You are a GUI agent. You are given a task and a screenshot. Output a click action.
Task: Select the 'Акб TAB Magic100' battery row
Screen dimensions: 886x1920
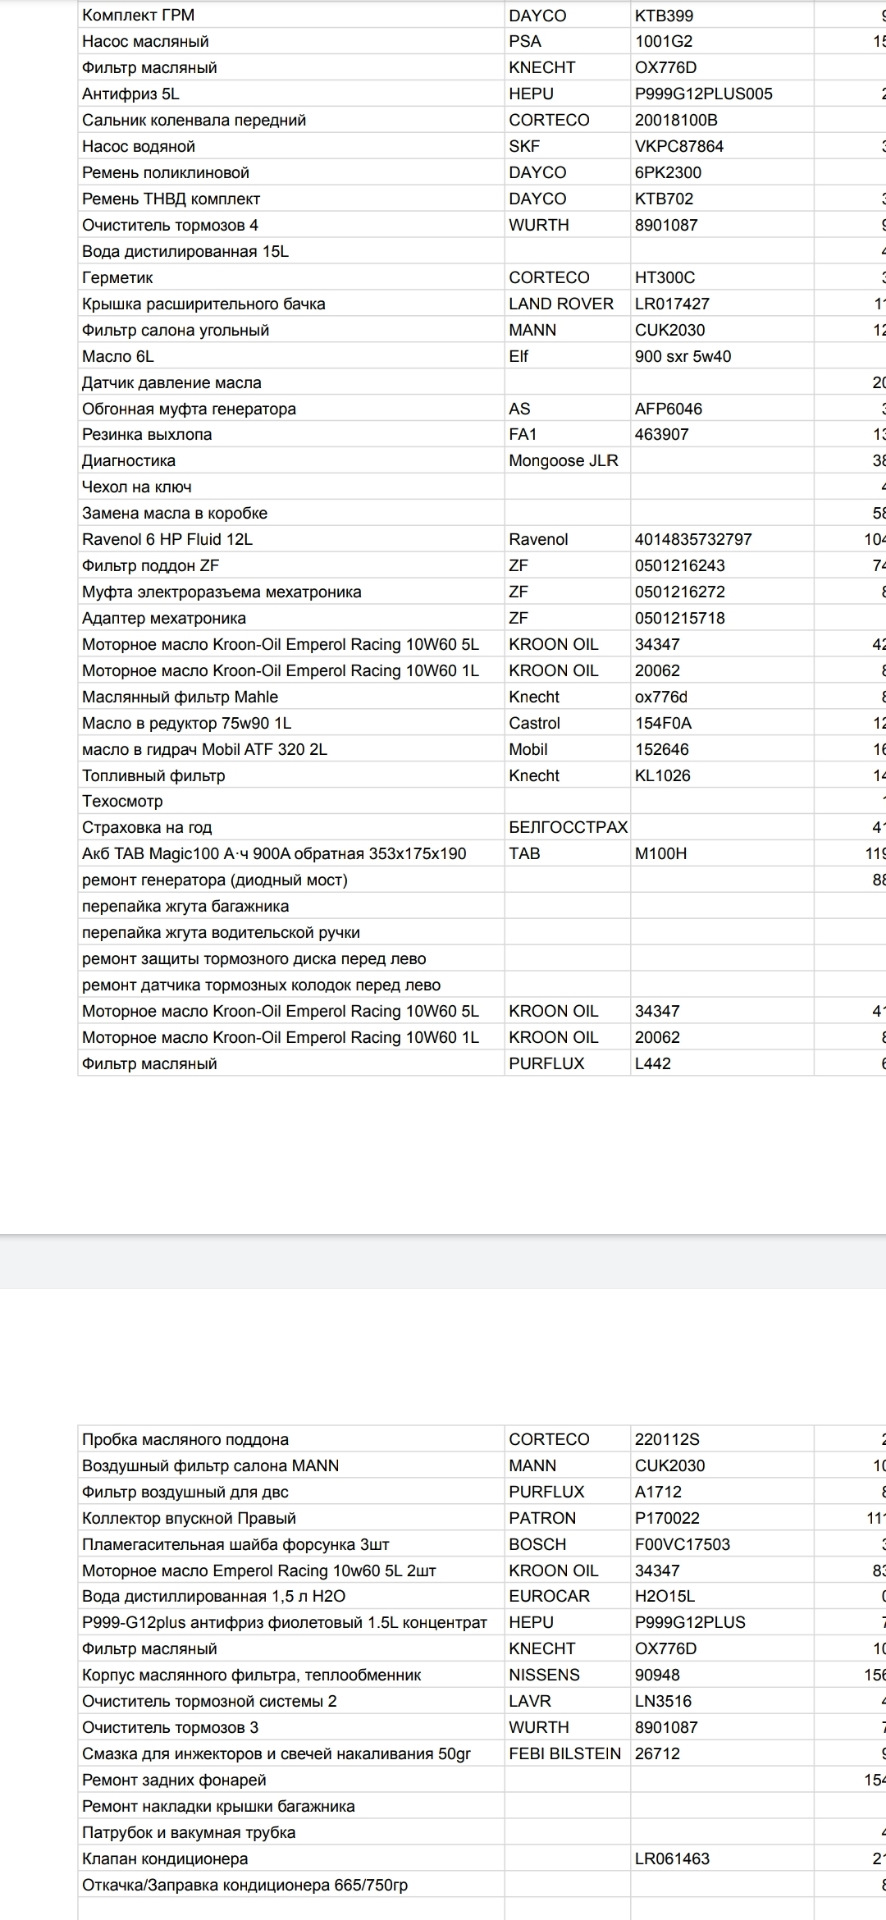(x=291, y=854)
